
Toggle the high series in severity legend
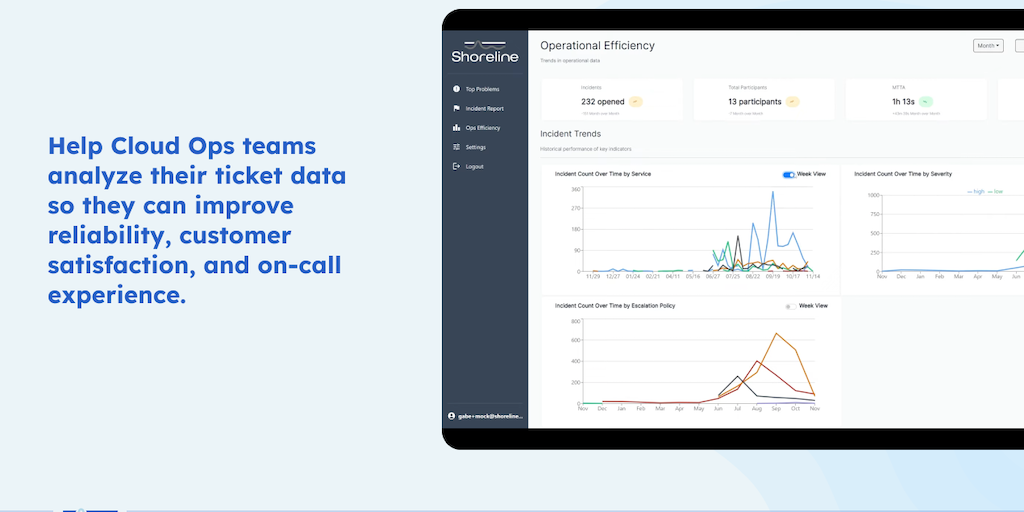pyautogui.click(x=976, y=191)
